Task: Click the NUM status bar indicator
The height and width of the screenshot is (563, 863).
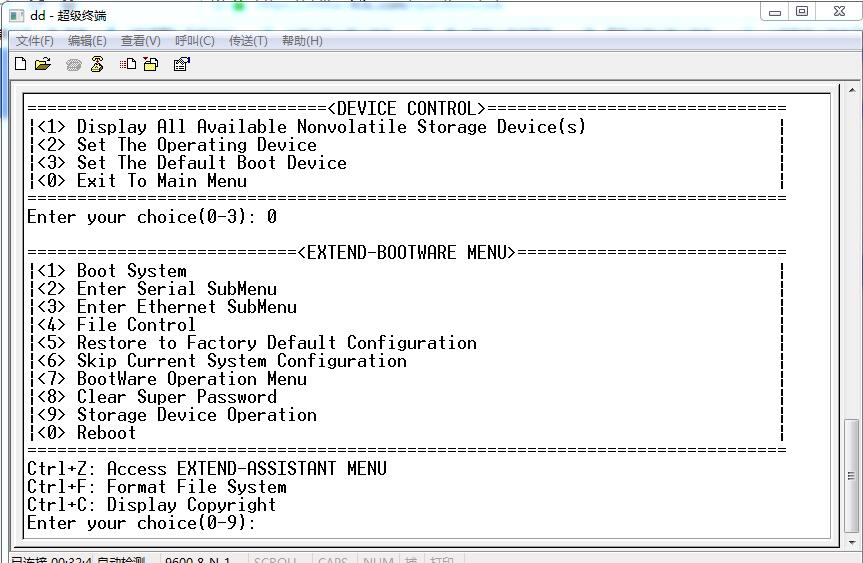Action: tap(378, 560)
